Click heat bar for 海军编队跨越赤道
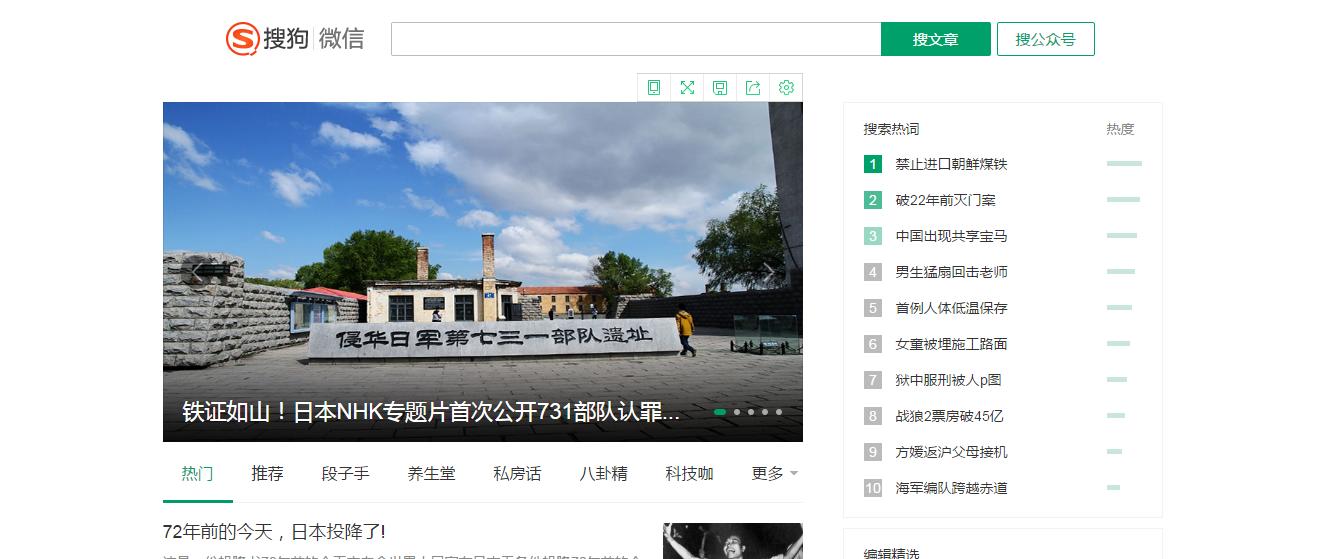Screen dimensions: 1334x559 1113,487
